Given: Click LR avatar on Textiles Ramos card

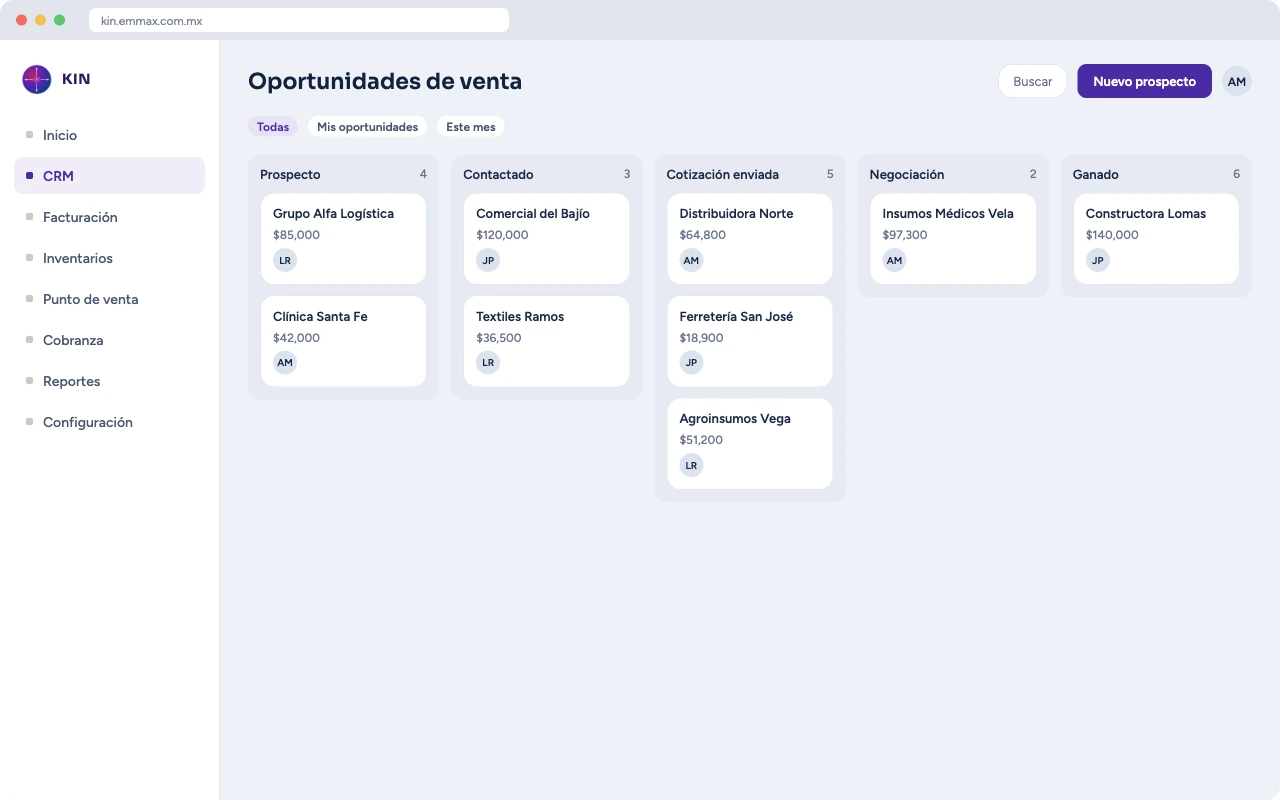Looking at the screenshot, I should pyautogui.click(x=488, y=362).
